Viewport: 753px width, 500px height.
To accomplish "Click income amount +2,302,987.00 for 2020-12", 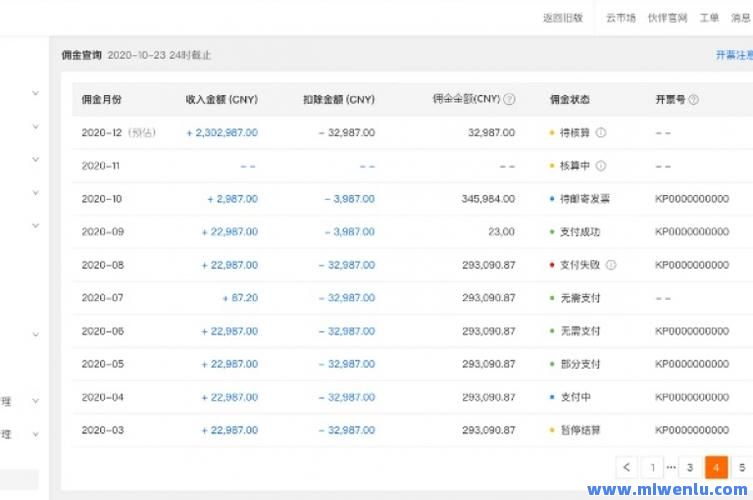I will point(221,133).
